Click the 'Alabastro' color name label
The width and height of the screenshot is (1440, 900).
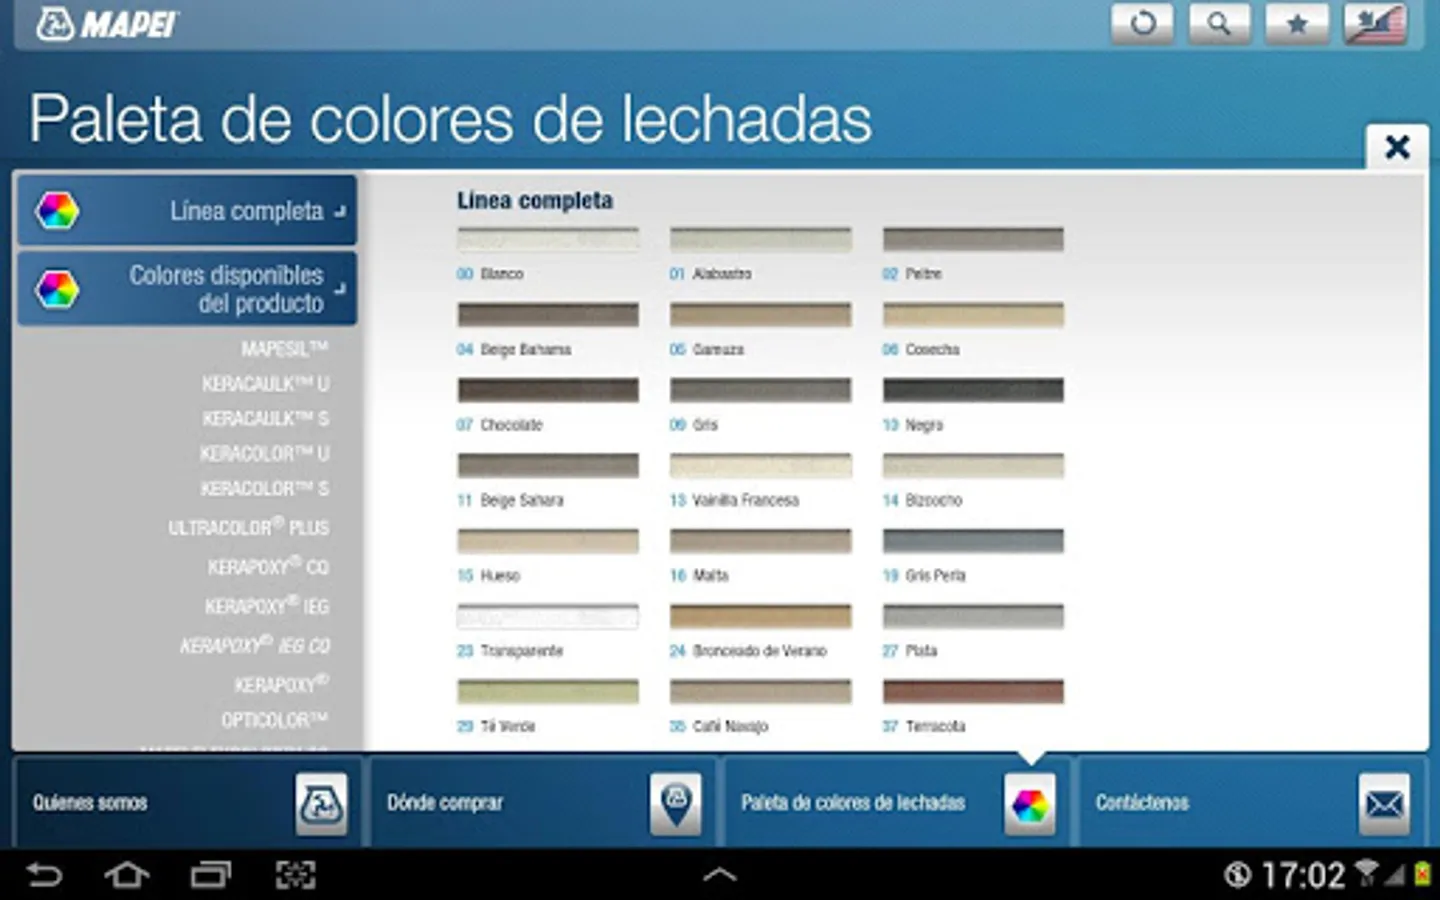[x=722, y=274]
